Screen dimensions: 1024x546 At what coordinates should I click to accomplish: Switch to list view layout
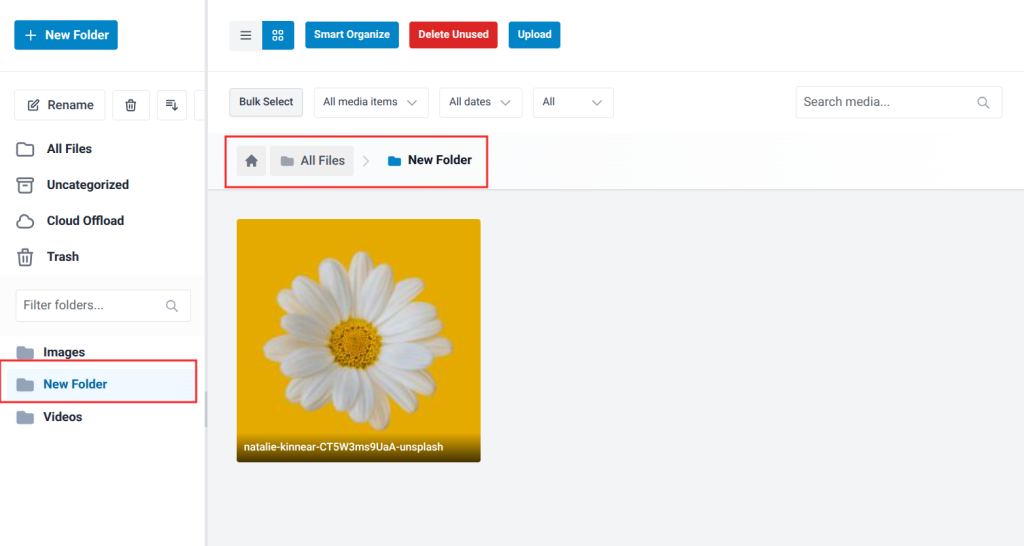click(246, 35)
